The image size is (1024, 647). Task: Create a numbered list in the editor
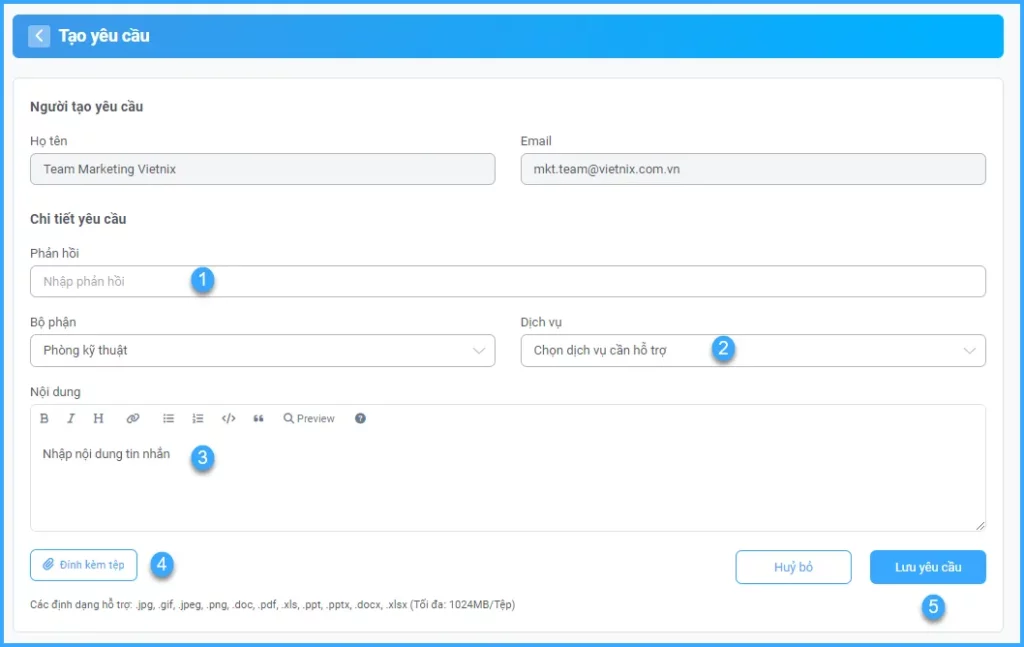pyautogui.click(x=198, y=419)
